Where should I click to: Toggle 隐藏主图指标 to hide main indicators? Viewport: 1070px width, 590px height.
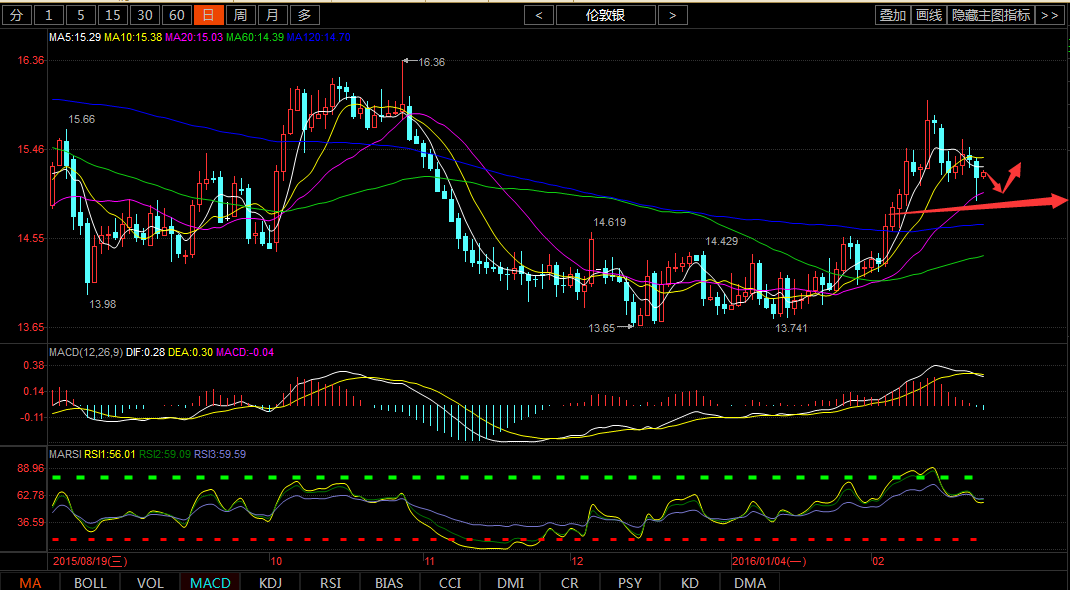pos(990,15)
